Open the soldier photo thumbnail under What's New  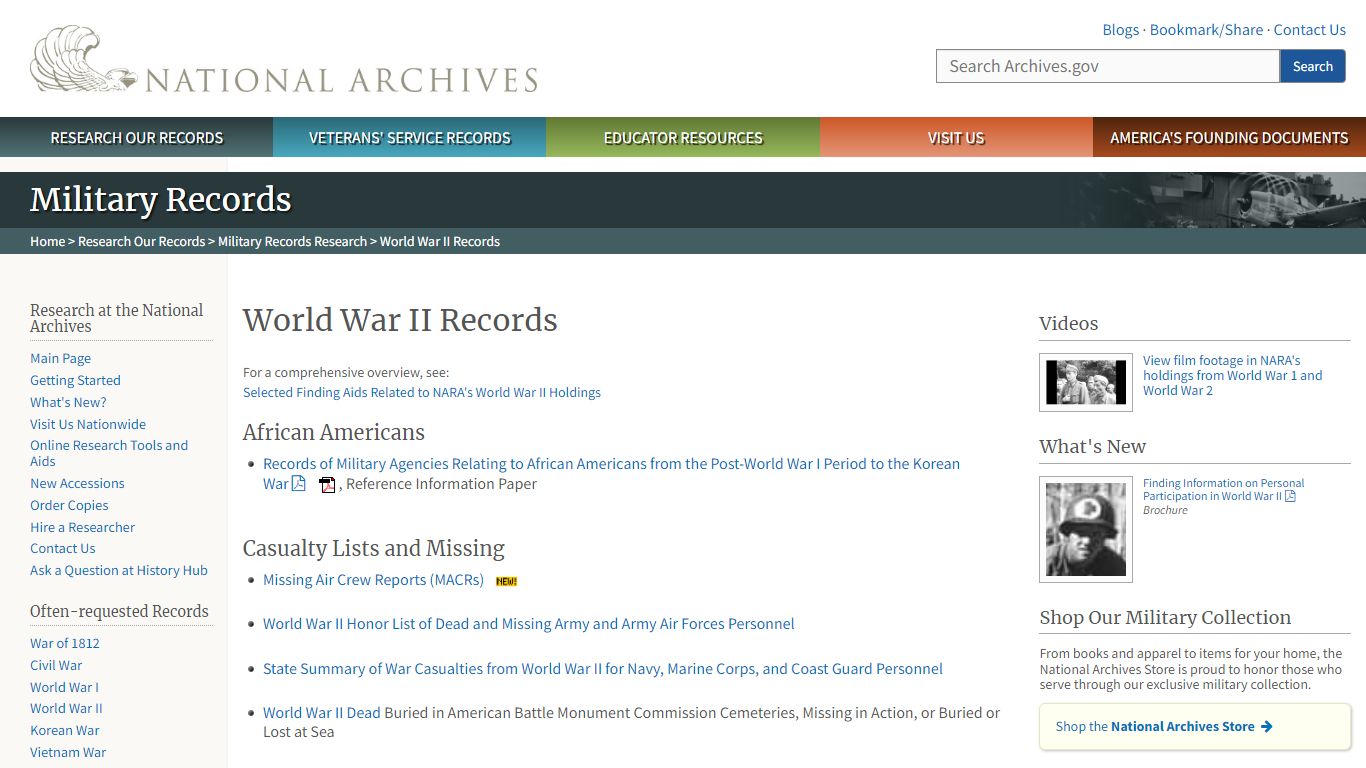coord(1085,529)
